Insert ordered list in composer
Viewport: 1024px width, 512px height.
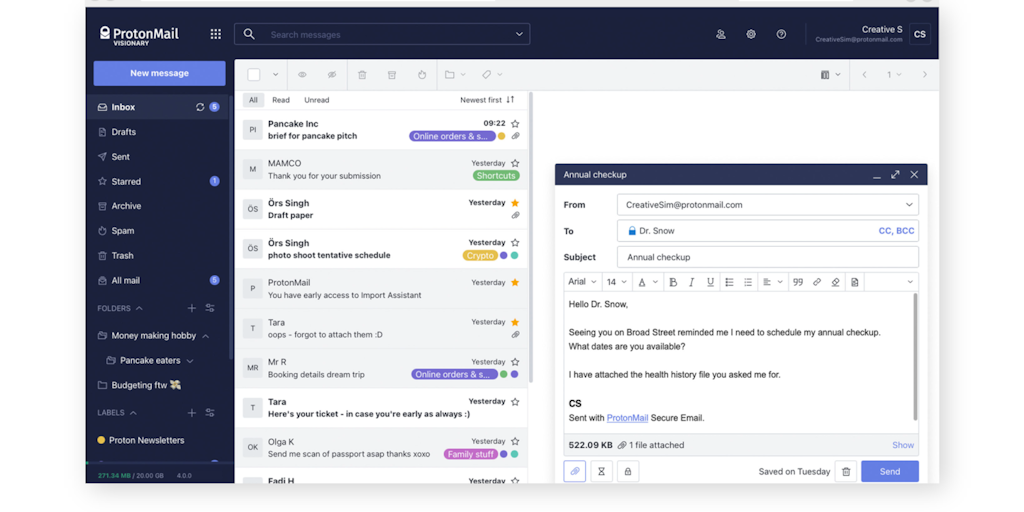click(748, 282)
